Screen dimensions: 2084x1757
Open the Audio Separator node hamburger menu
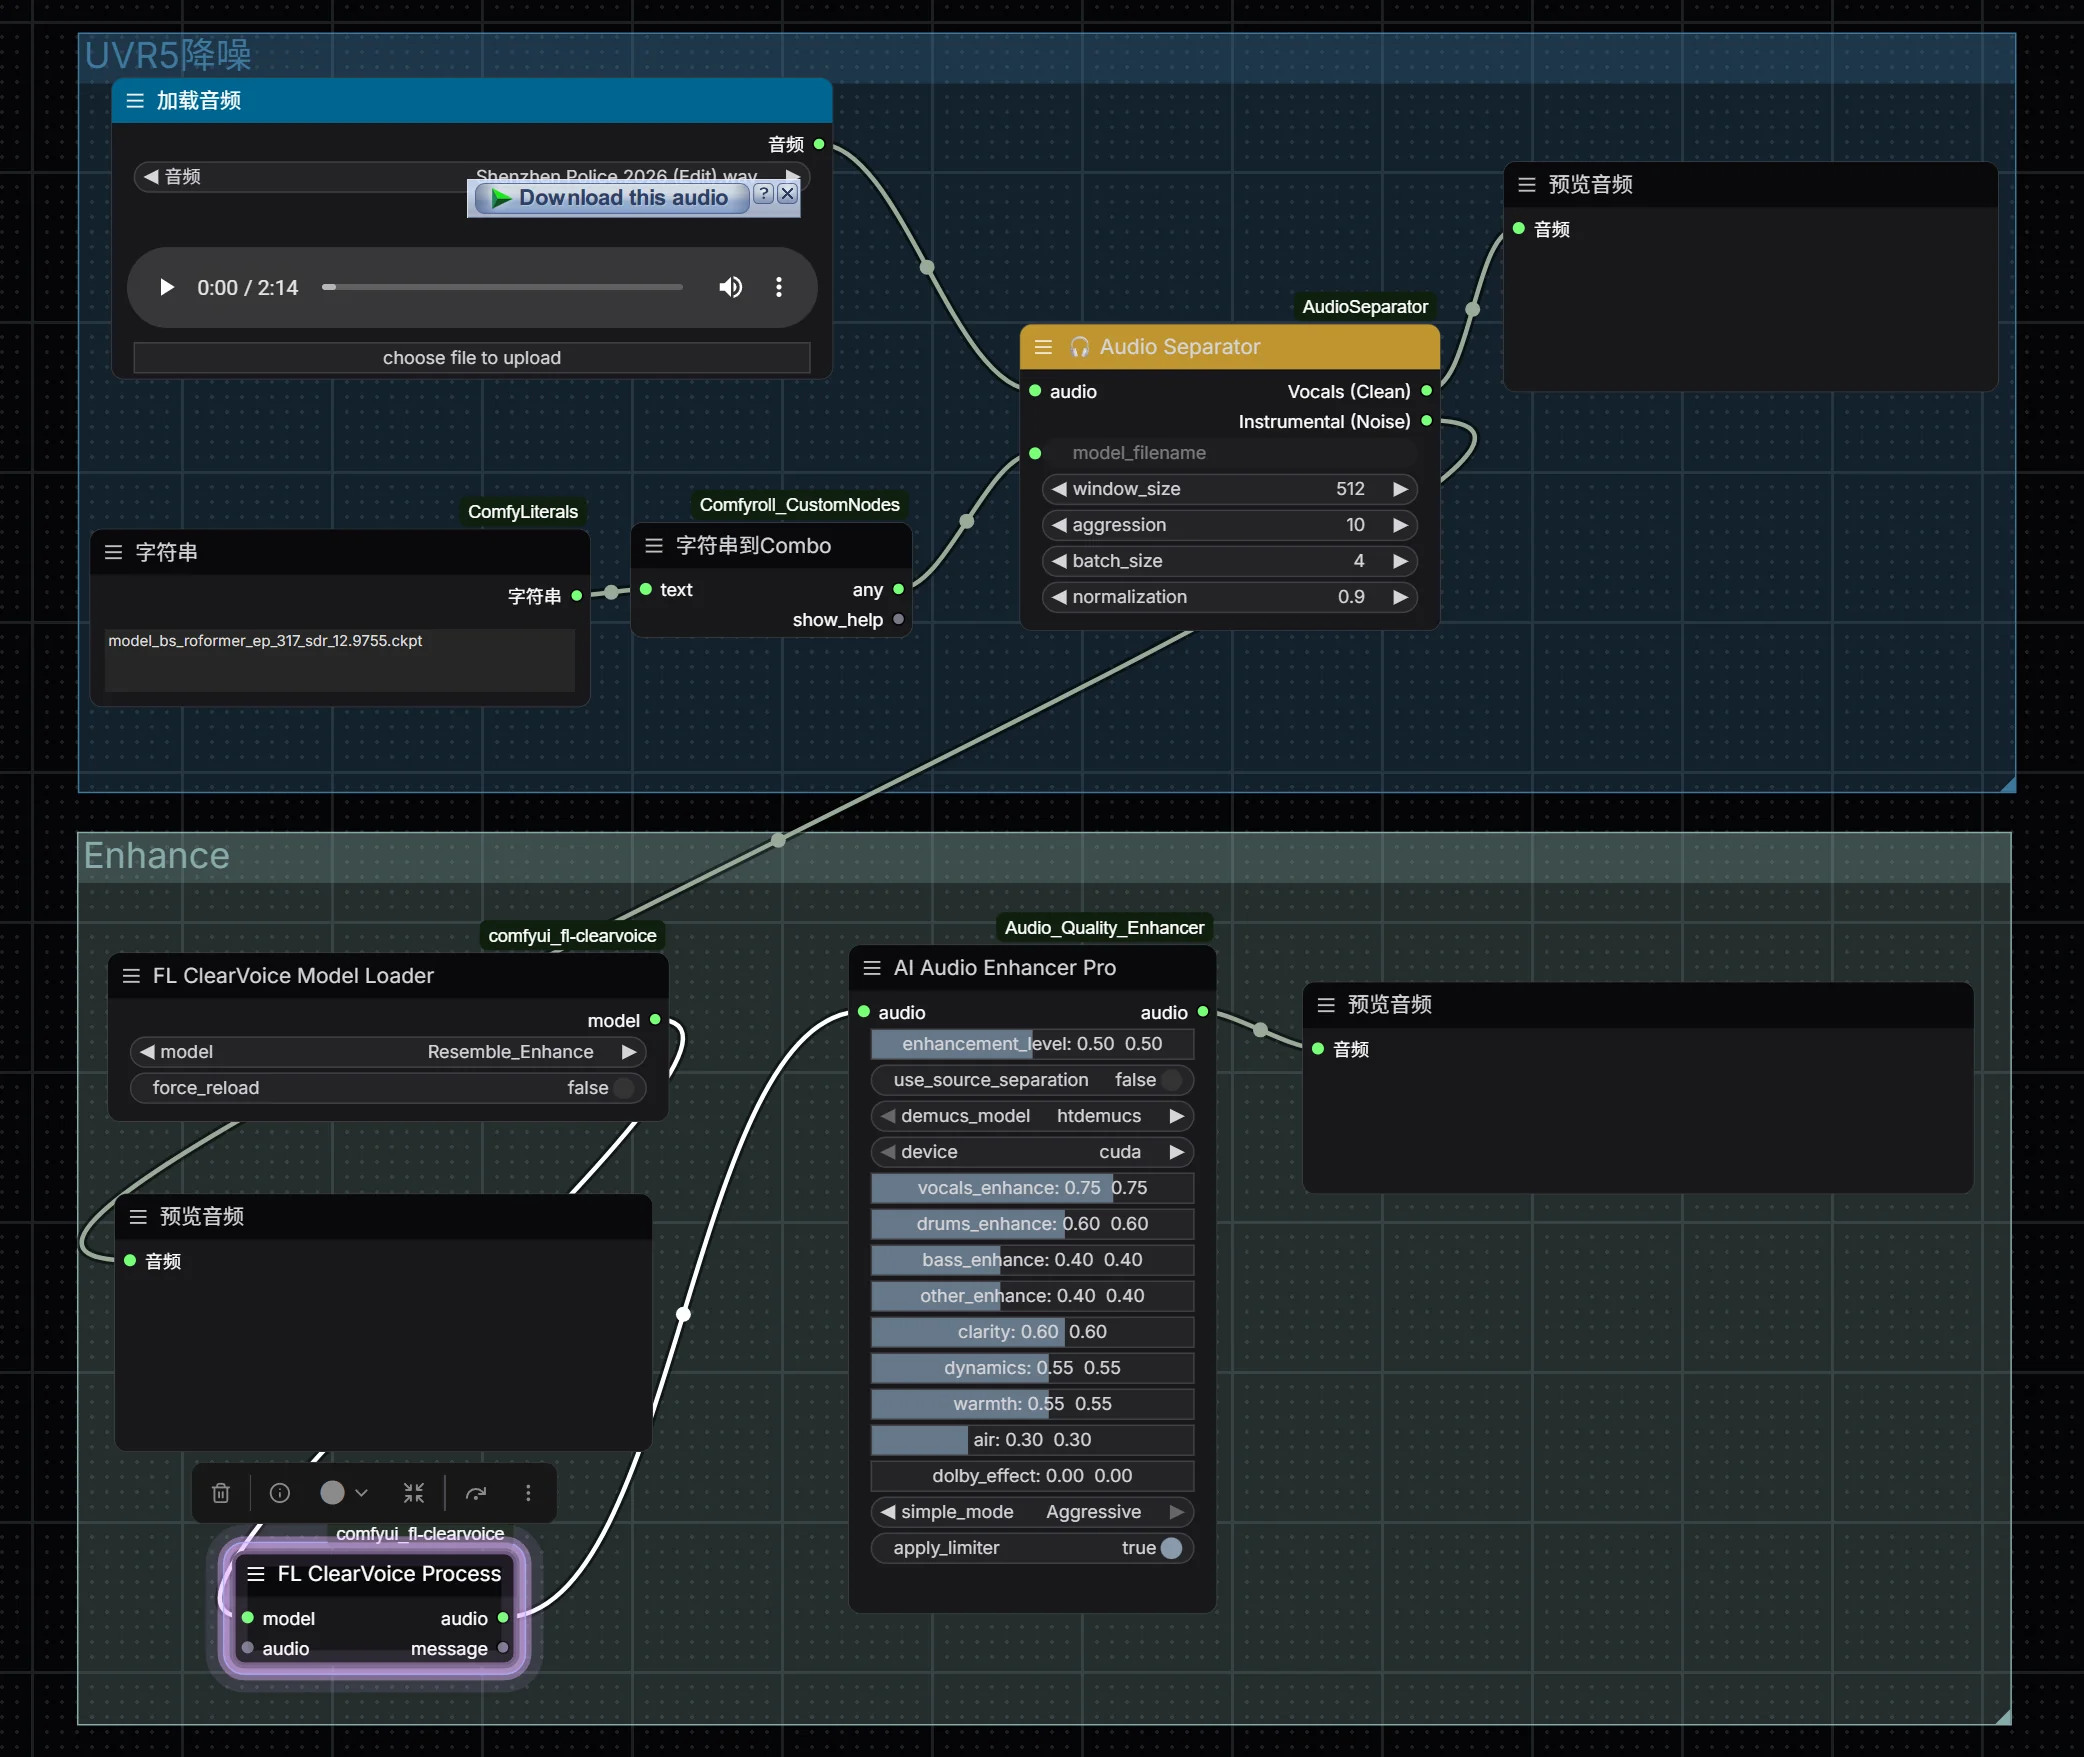point(1043,347)
